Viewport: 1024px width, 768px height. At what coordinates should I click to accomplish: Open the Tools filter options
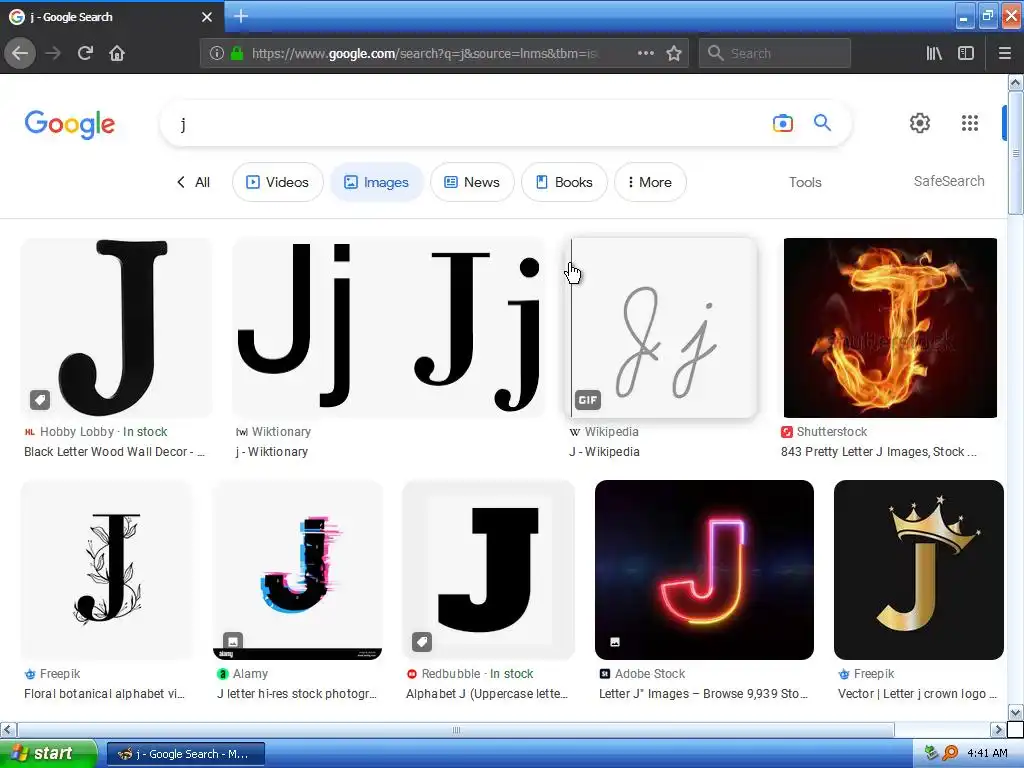pyautogui.click(x=805, y=182)
